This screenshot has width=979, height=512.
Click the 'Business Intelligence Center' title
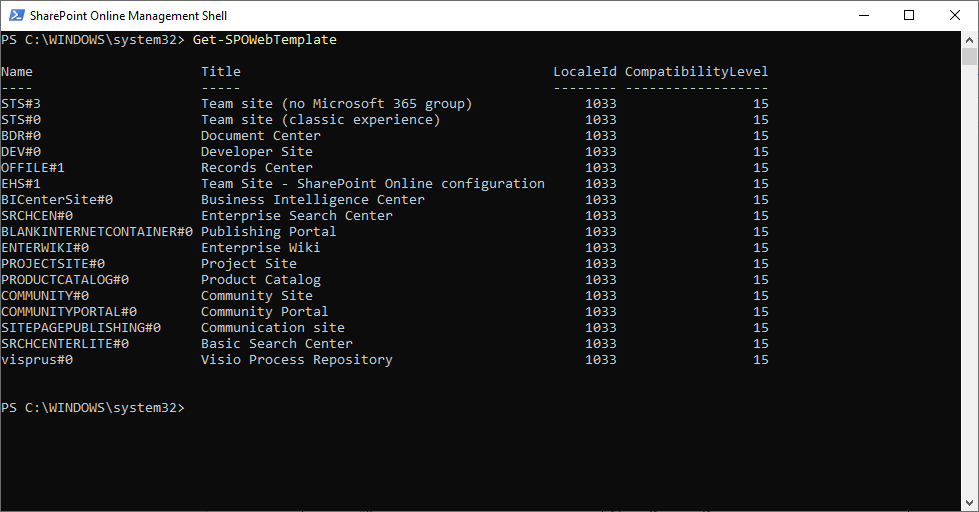[x=312, y=200]
